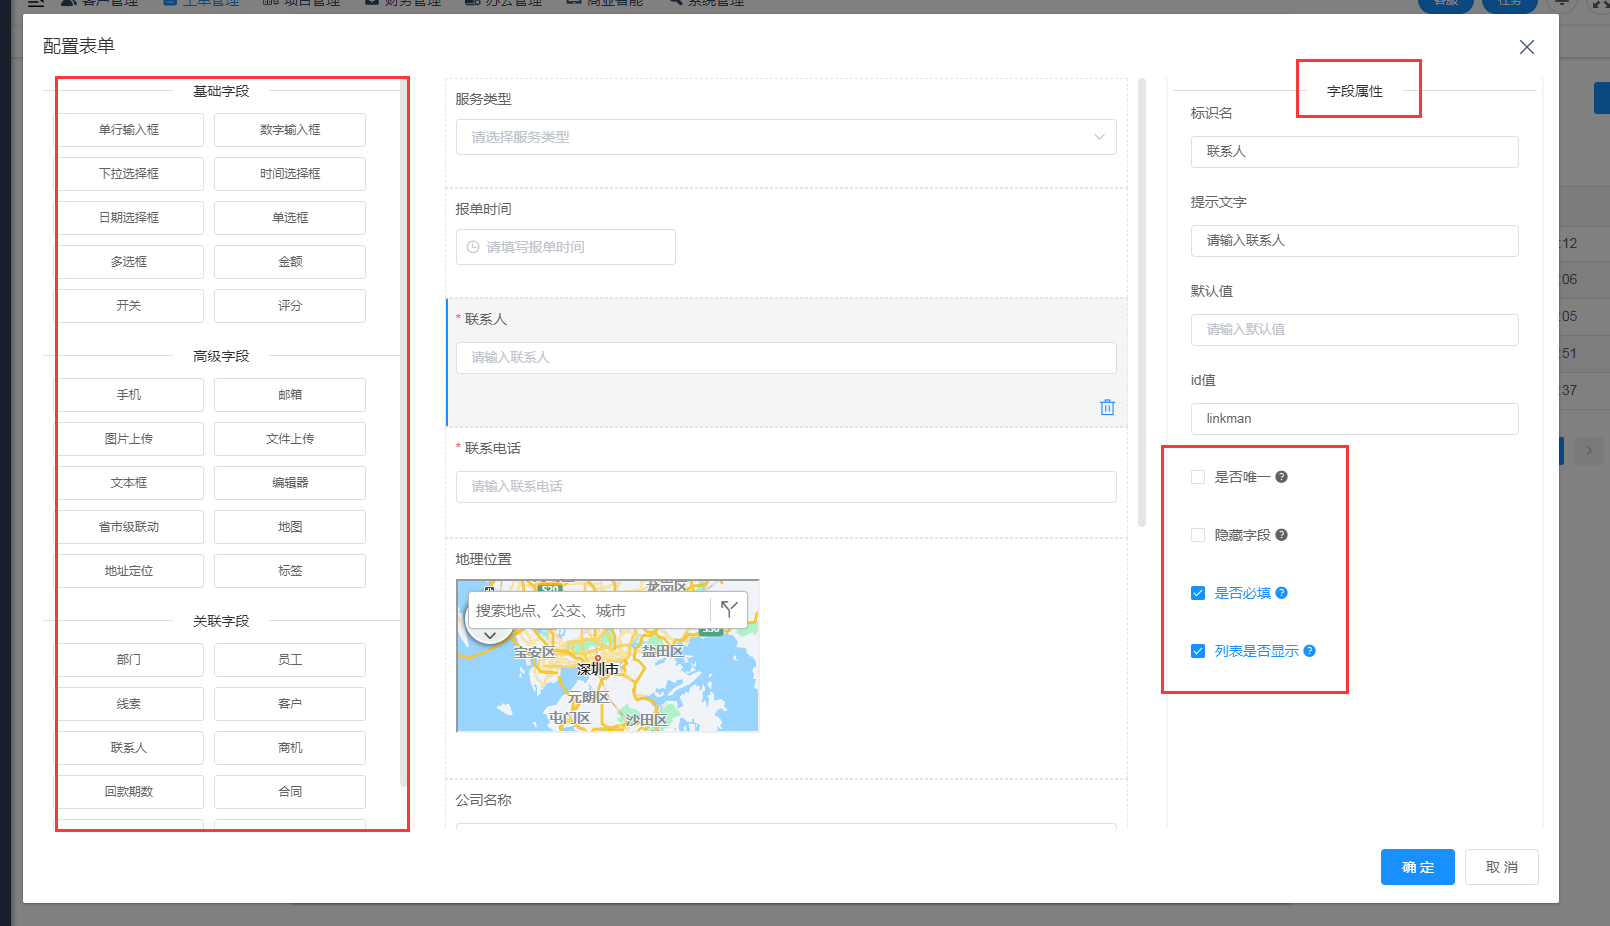Image resolution: width=1610 pixels, height=926 pixels.
Task: Untick the 列表是否显示 checkbox
Action: [x=1198, y=651]
